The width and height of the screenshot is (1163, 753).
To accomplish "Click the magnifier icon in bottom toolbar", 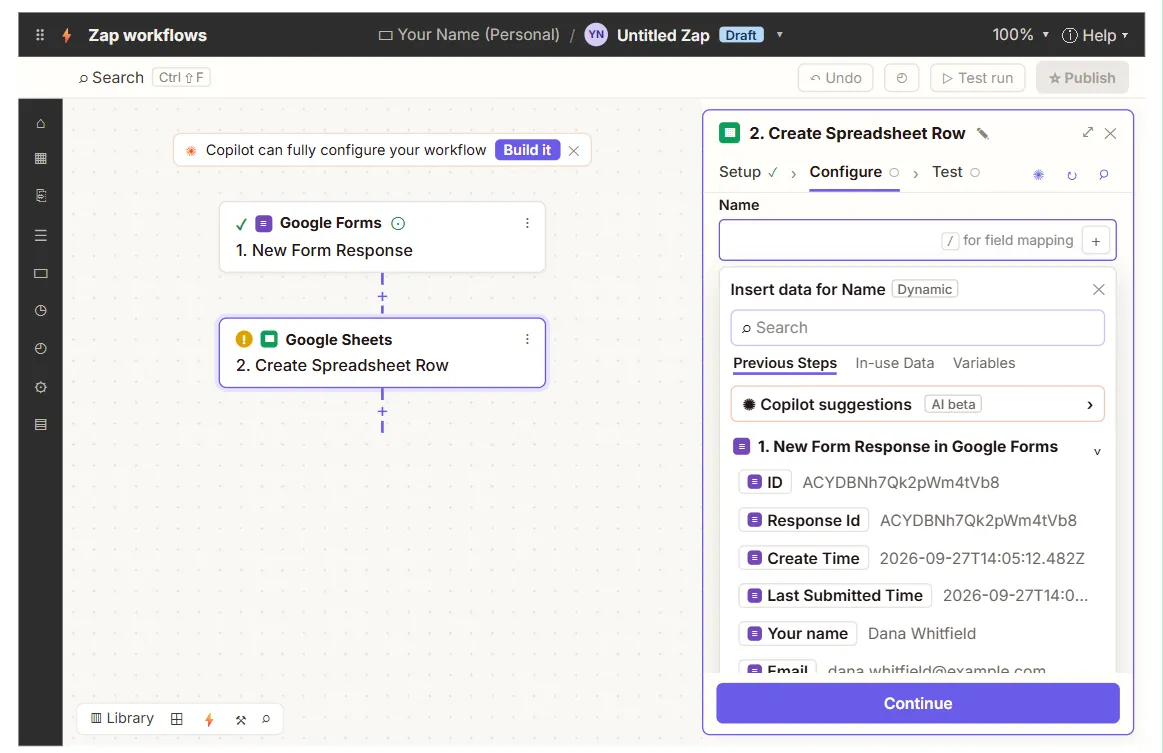I will (x=266, y=719).
